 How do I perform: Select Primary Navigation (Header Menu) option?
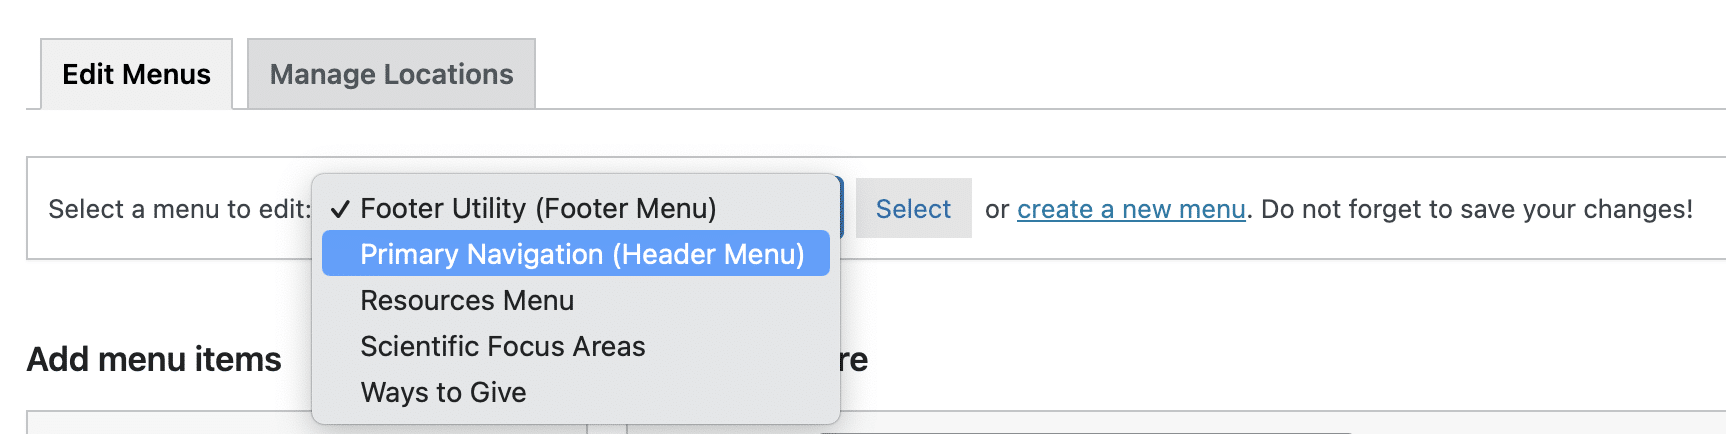click(x=581, y=254)
